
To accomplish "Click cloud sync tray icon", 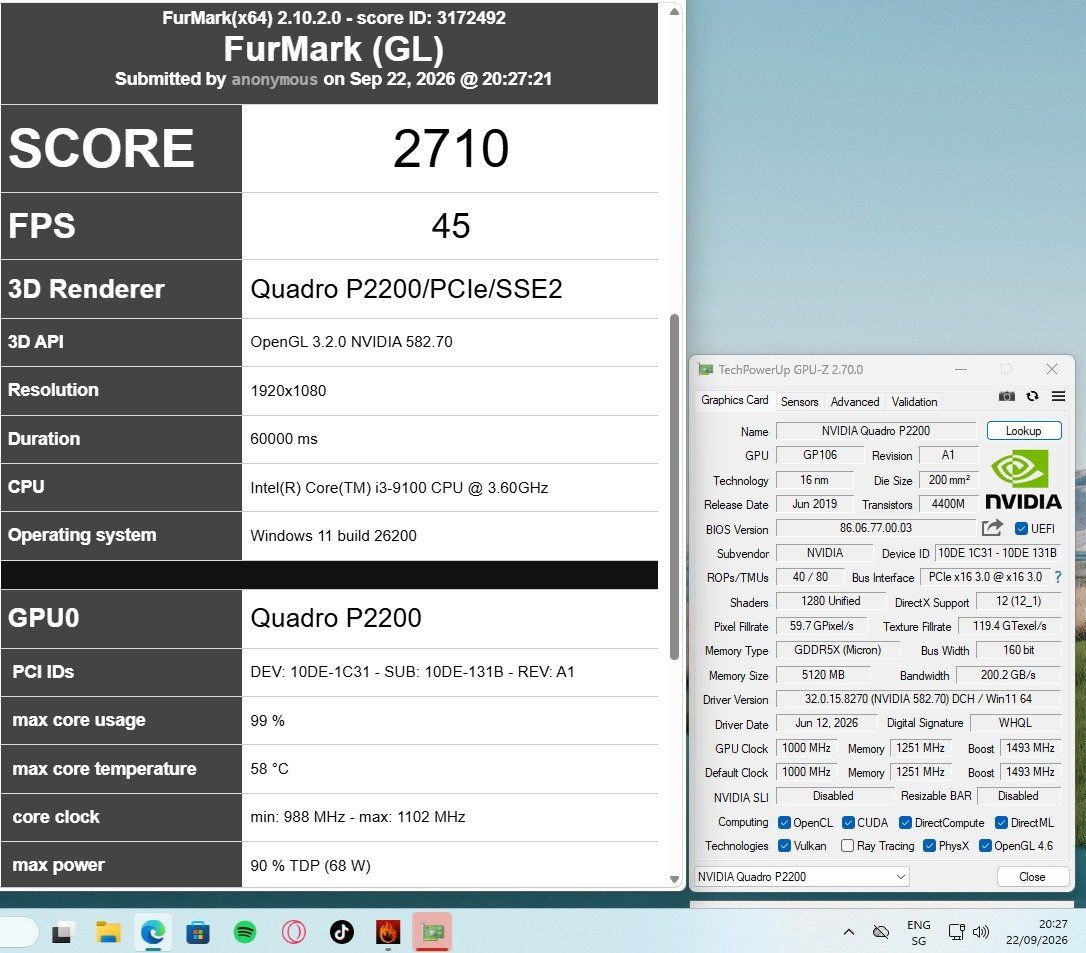I will point(881,932).
